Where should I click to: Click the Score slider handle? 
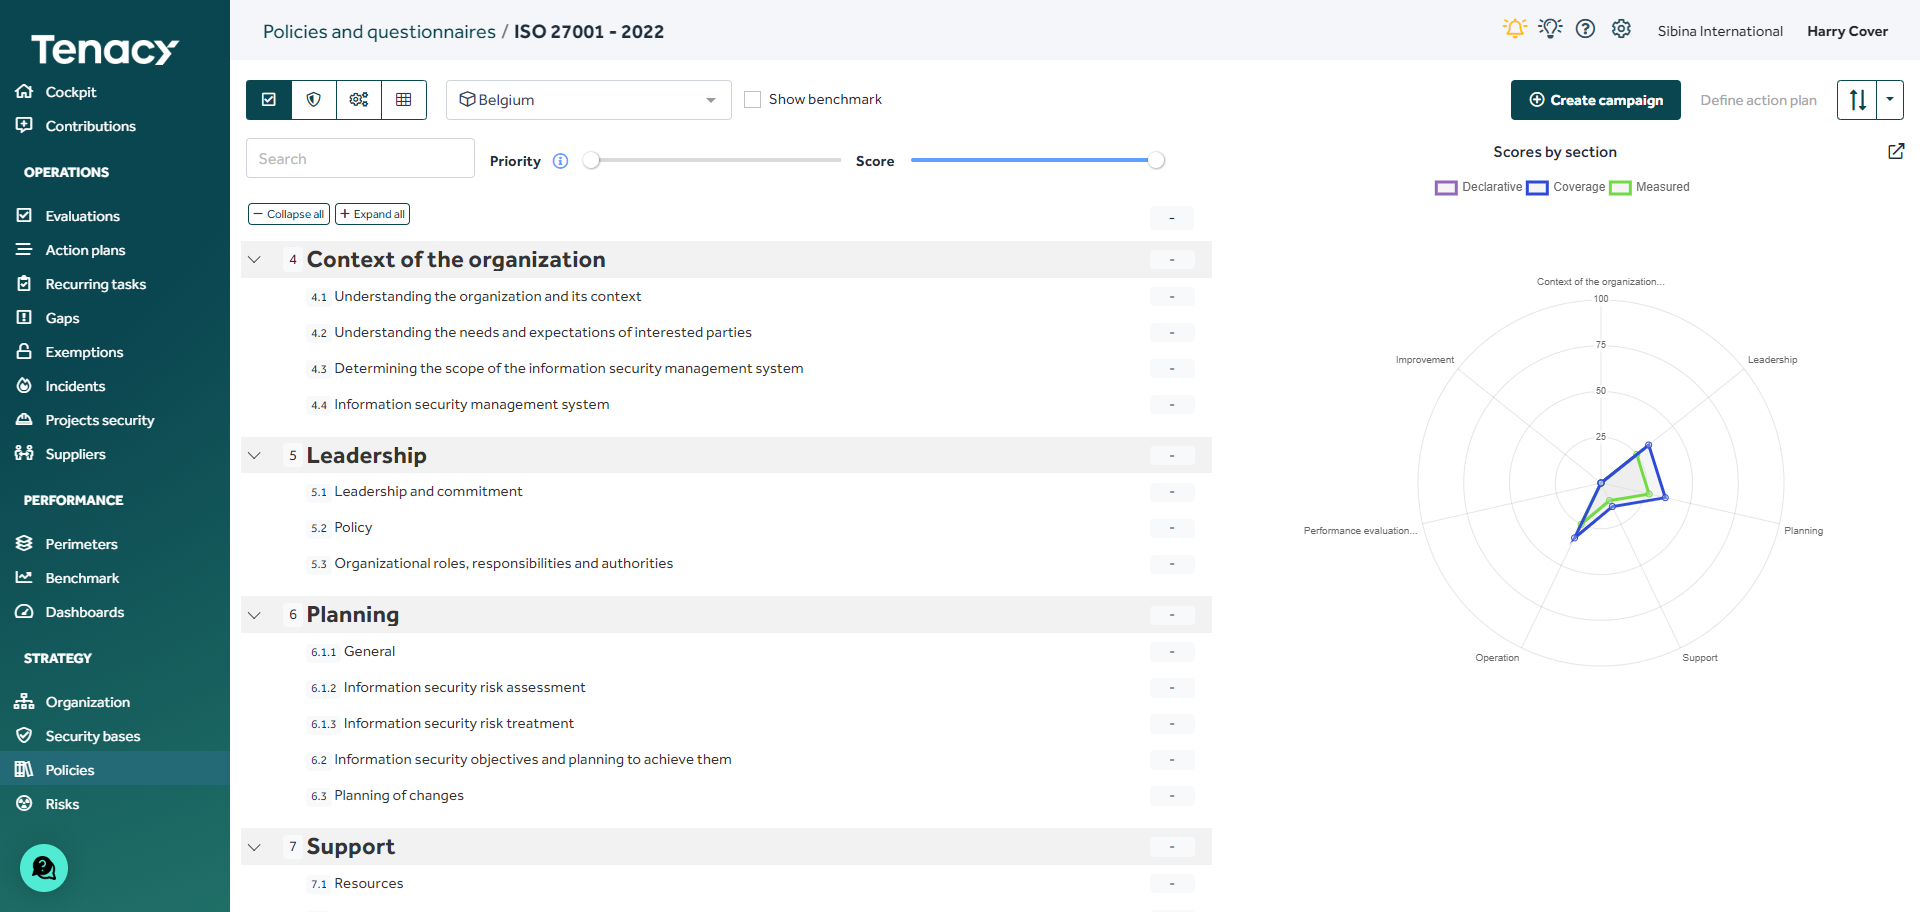pyautogui.click(x=1156, y=160)
